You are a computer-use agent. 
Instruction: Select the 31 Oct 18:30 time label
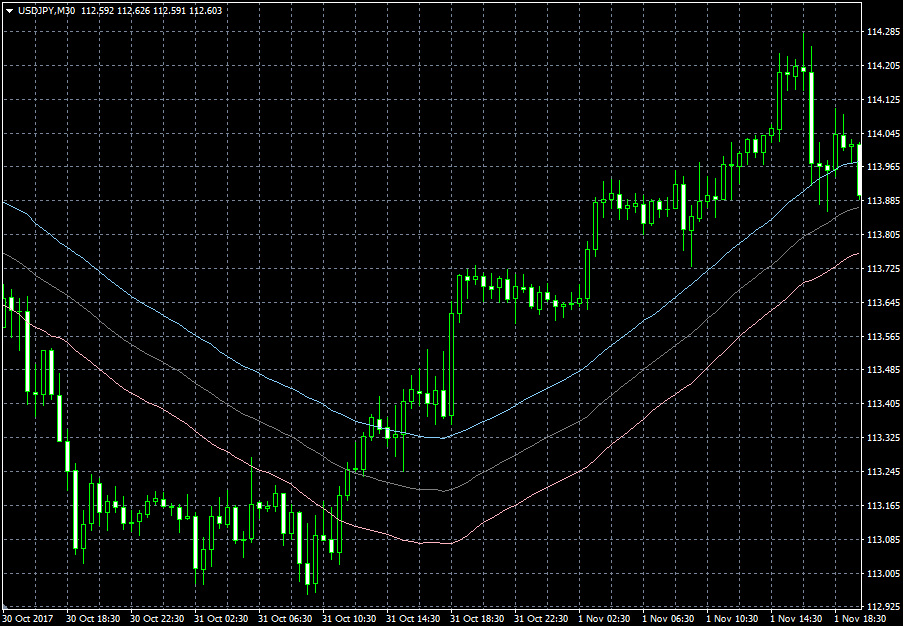click(477, 618)
